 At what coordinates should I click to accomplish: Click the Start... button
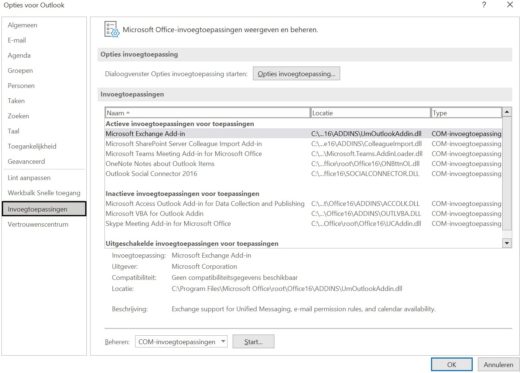(x=253, y=342)
